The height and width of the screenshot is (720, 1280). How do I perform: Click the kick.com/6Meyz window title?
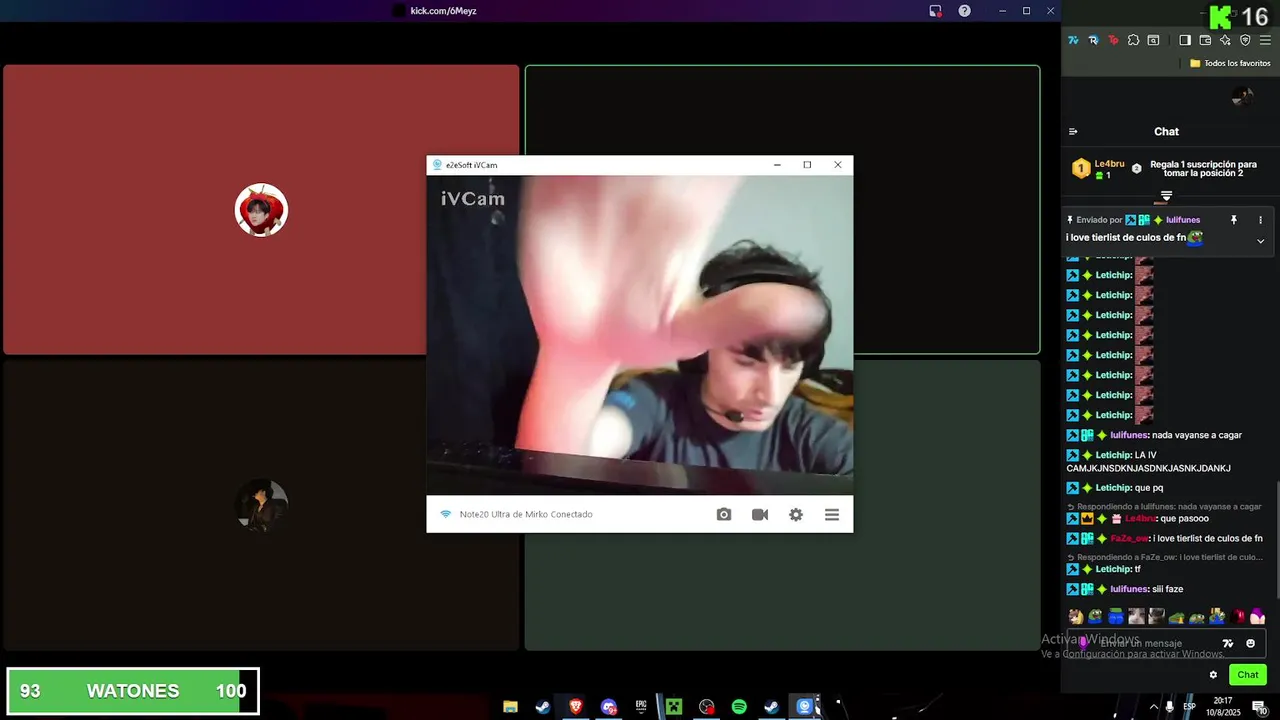(x=443, y=11)
